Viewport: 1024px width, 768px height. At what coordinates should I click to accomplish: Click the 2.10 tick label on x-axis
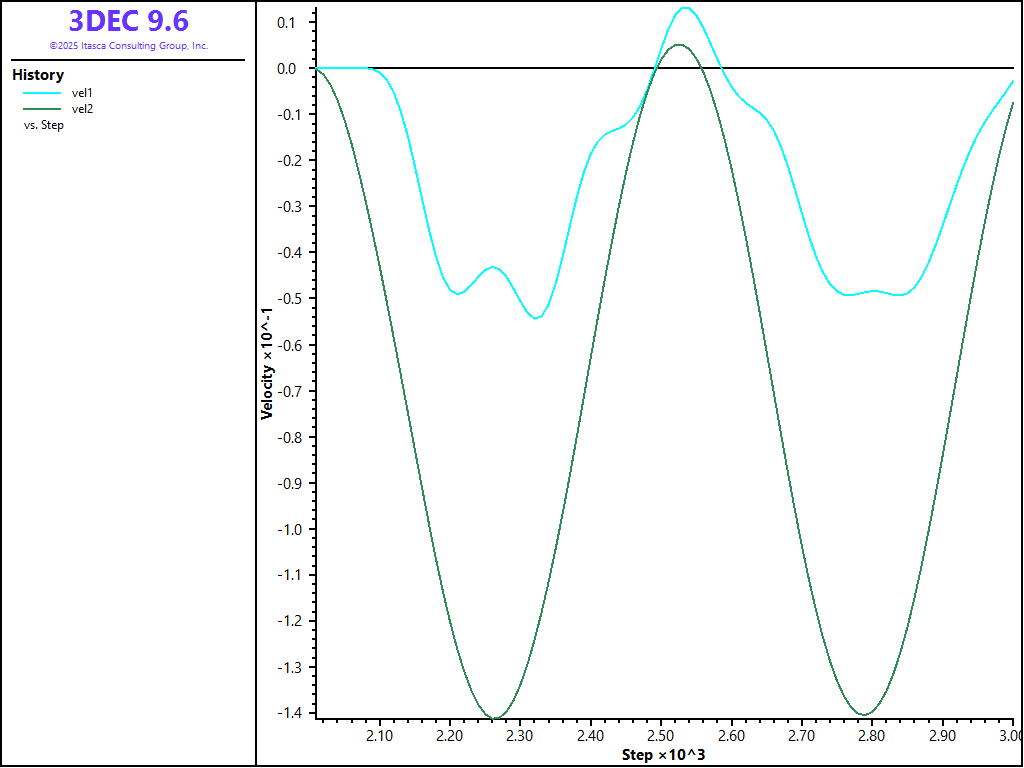(x=380, y=736)
